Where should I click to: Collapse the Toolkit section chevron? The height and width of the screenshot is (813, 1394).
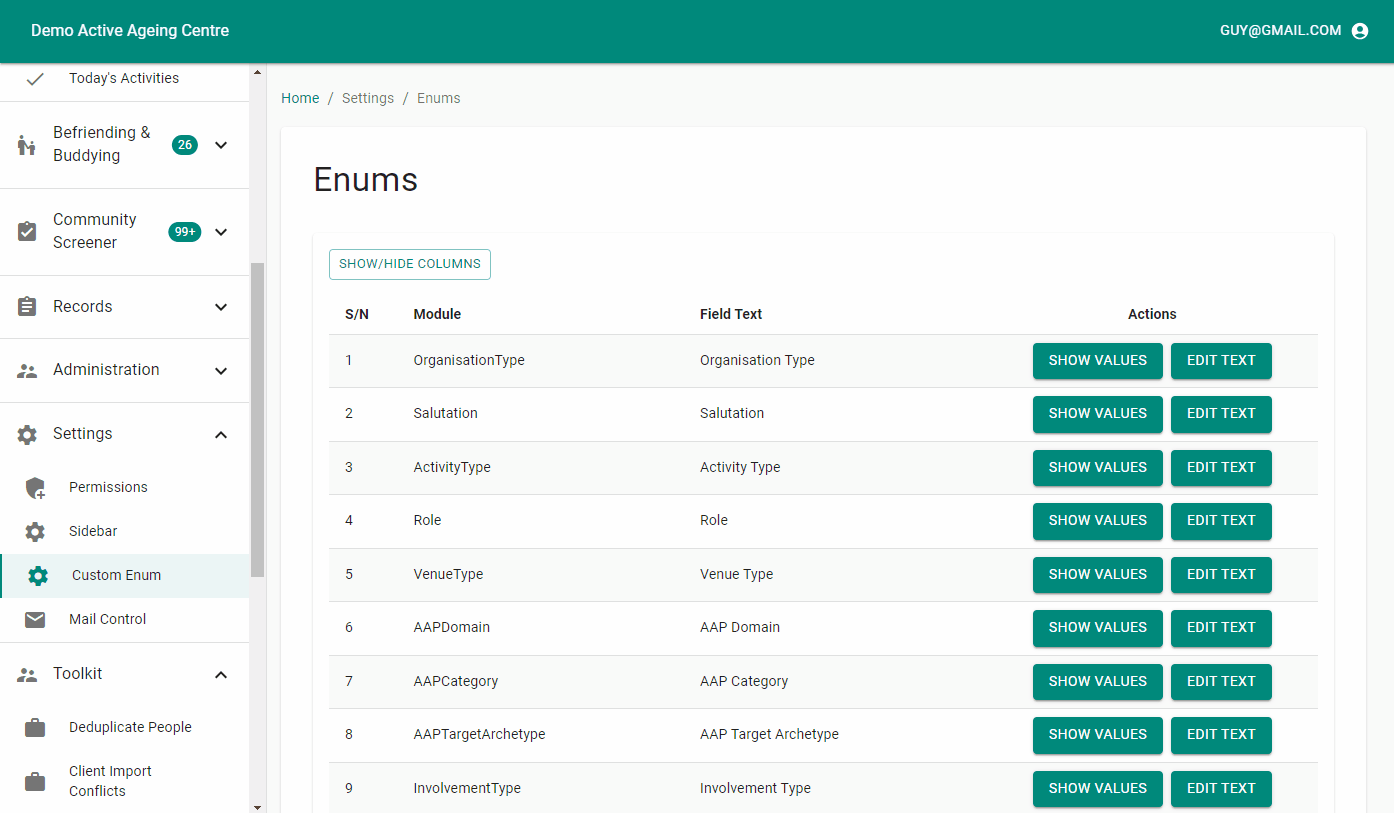pyautogui.click(x=221, y=675)
